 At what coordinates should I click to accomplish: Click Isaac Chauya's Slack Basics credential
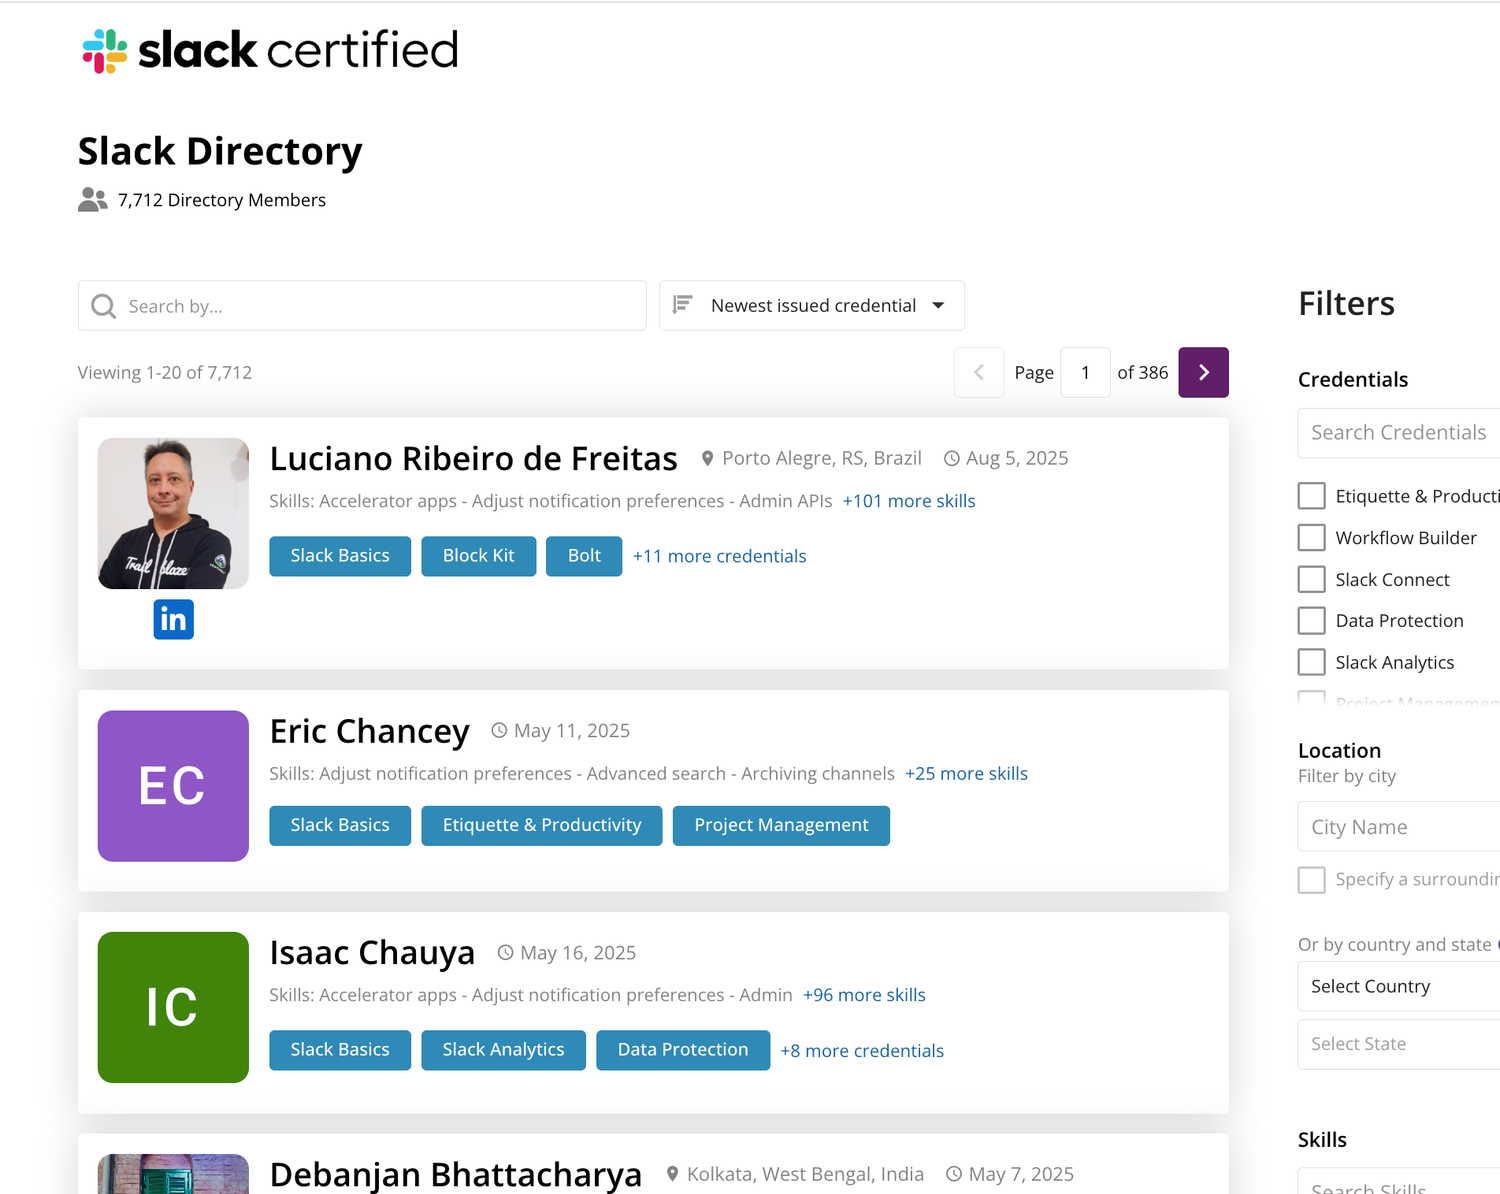pyautogui.click(x=340, y=1050)
